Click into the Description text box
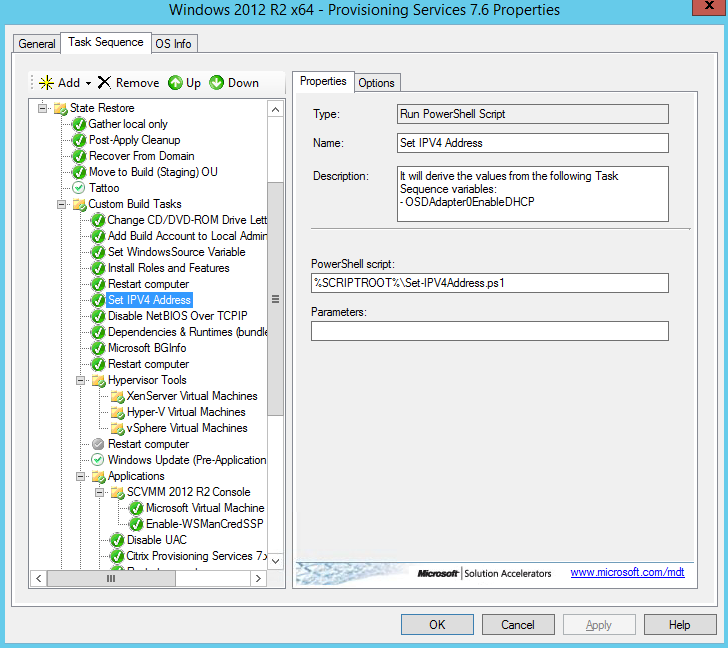Viewport: 728px width, 648px height. tap(533, 194)
